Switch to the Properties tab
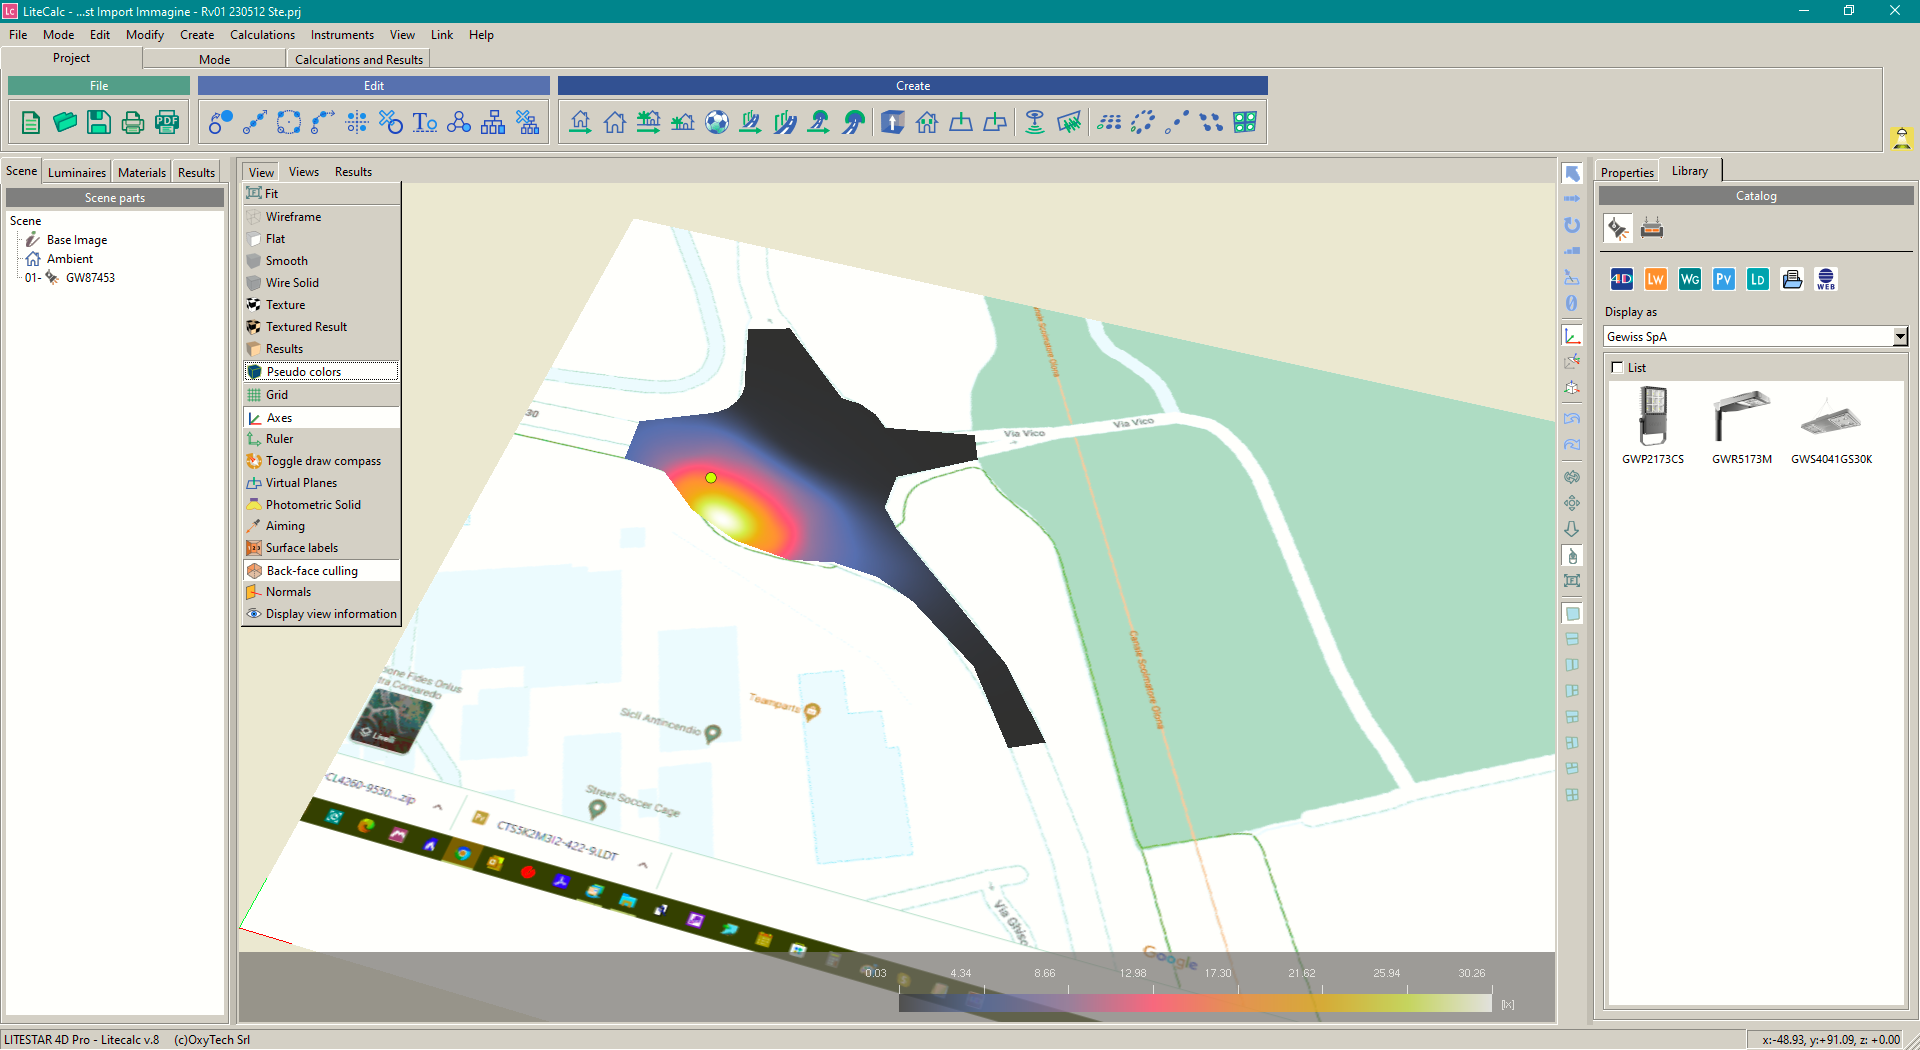This screenshot has height=1050, width=1920. [x=1627, y=172]
